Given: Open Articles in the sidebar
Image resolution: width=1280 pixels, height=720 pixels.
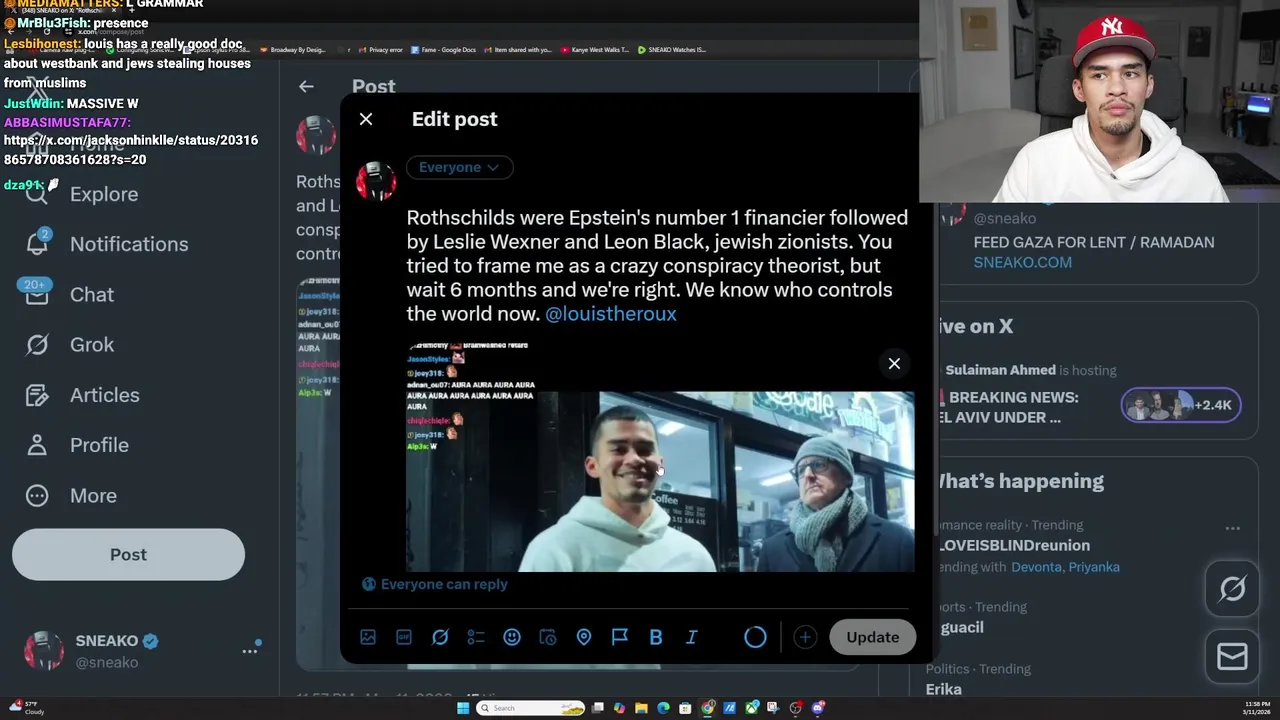Looking at the screenshot, I should tap(83, 395).
